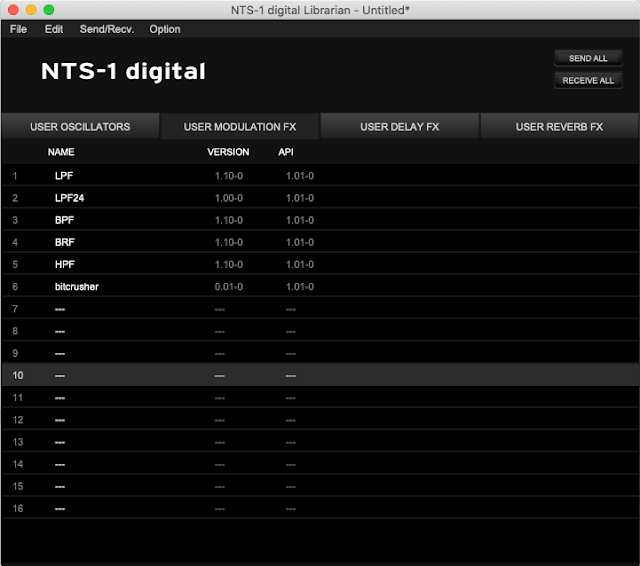Screen dimensions: 640x566
Task: Open the File menu
Action: (18, 29)
